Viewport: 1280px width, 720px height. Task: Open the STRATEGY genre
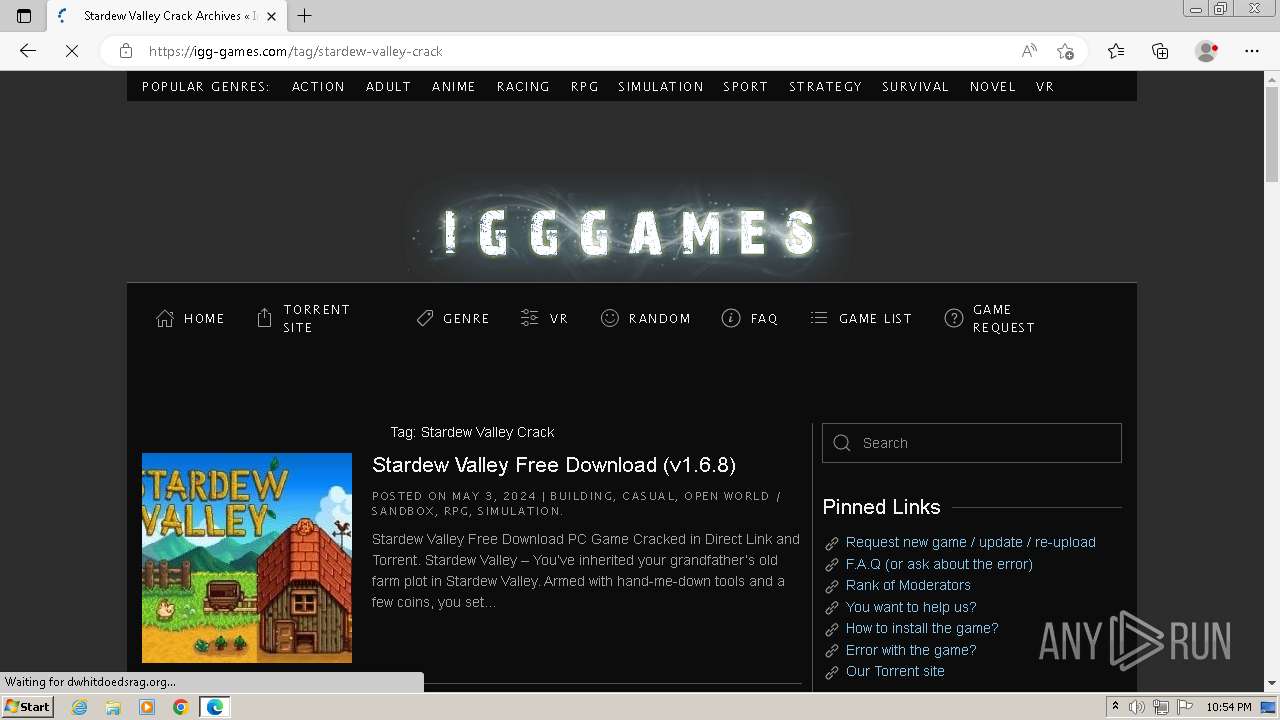[825, 87]
